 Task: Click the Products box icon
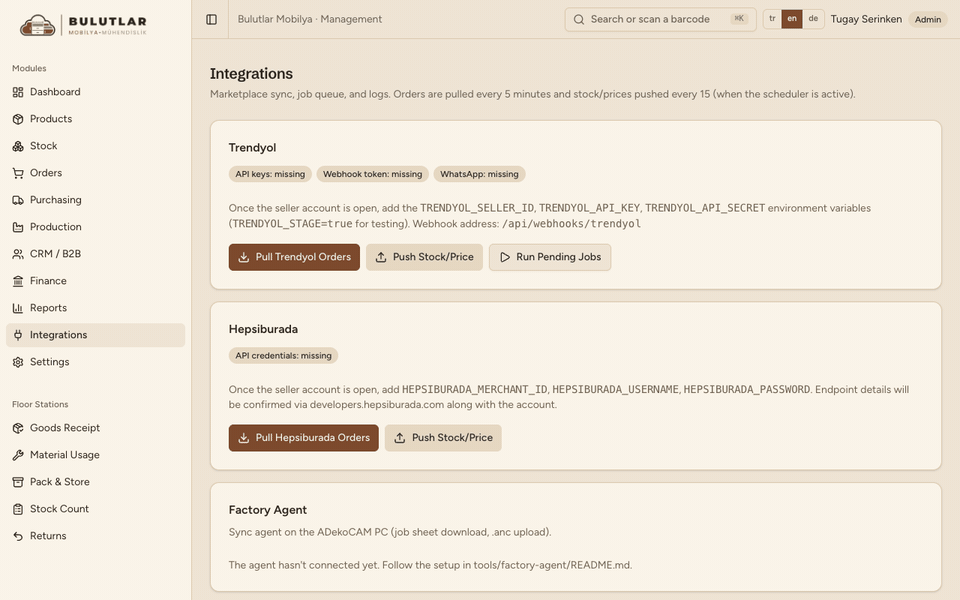pos(18,119)
